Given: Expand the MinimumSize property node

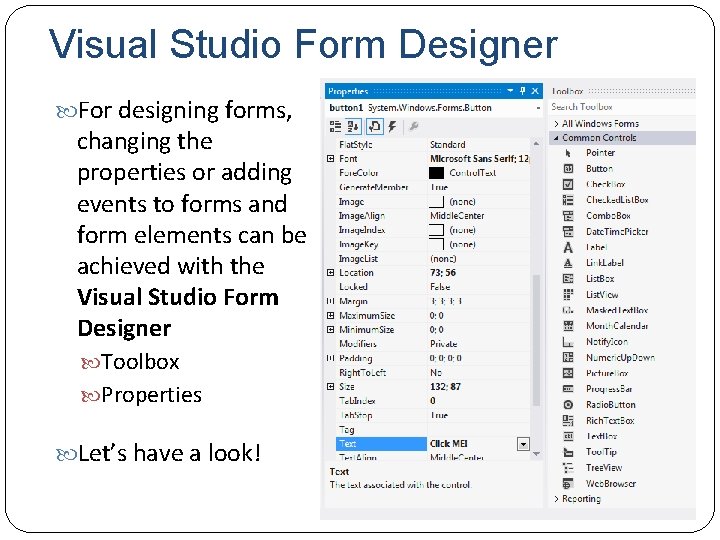Looking at the screenshot, I should (330, 329).
